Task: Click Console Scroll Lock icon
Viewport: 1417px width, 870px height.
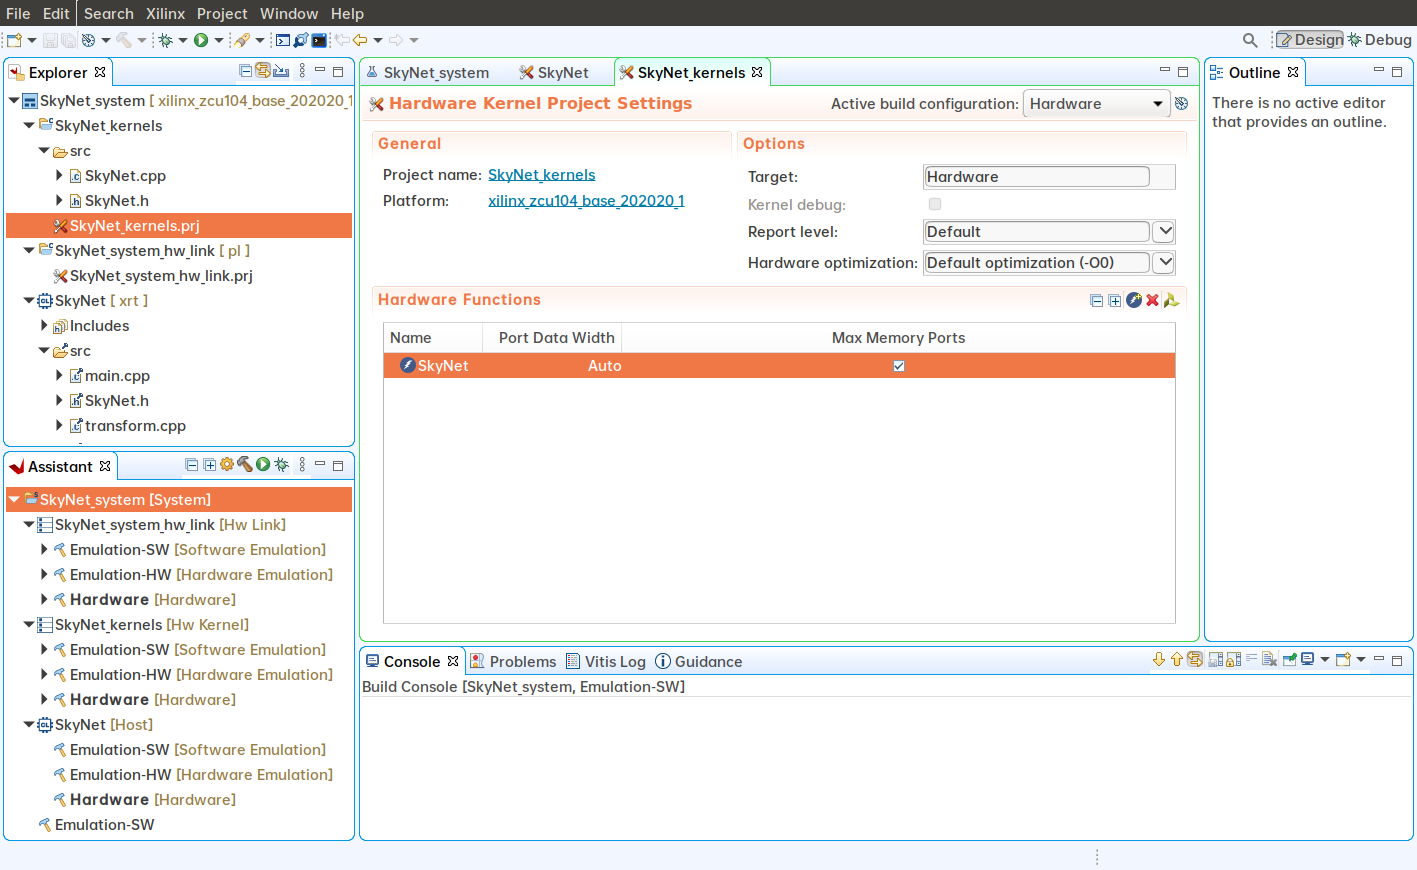Action: (1233, 660)
